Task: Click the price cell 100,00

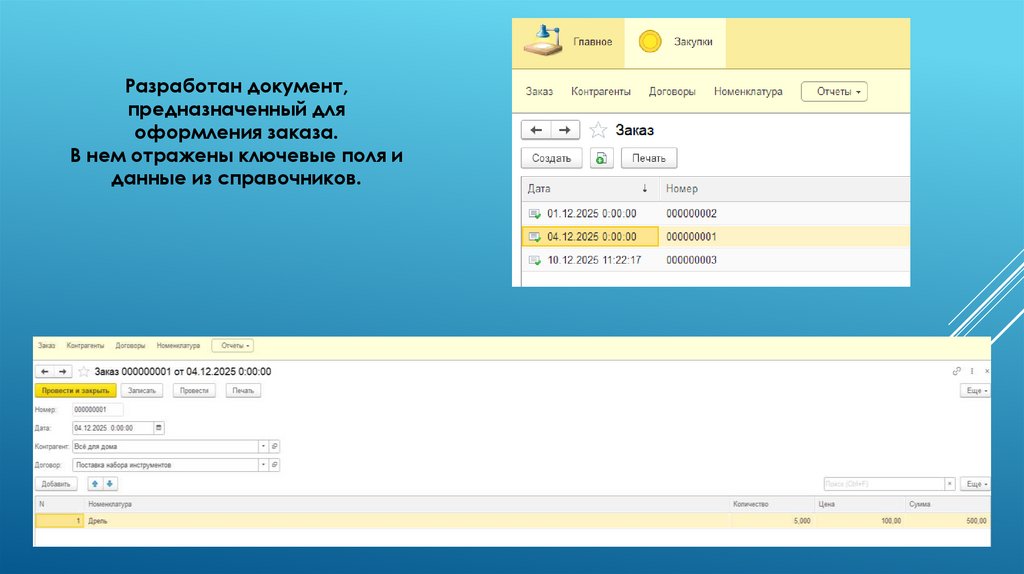Action: click(859, 521)
